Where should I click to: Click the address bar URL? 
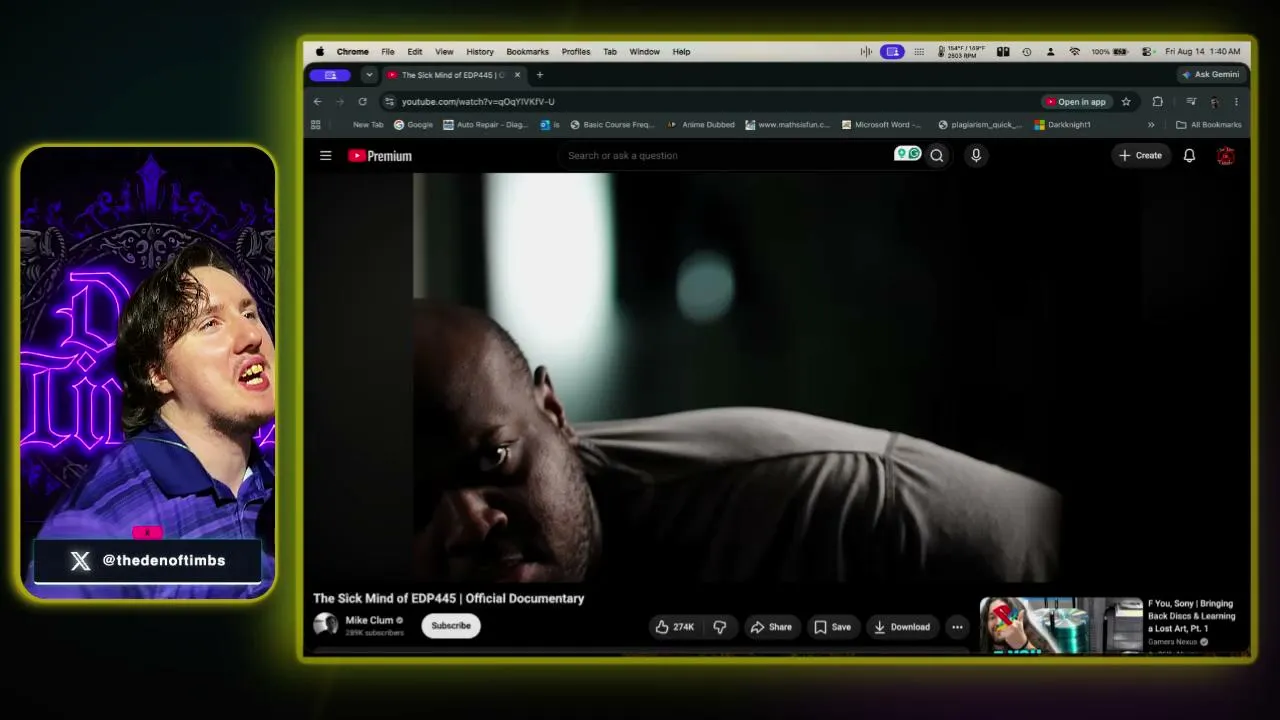[x=478, y=101]
